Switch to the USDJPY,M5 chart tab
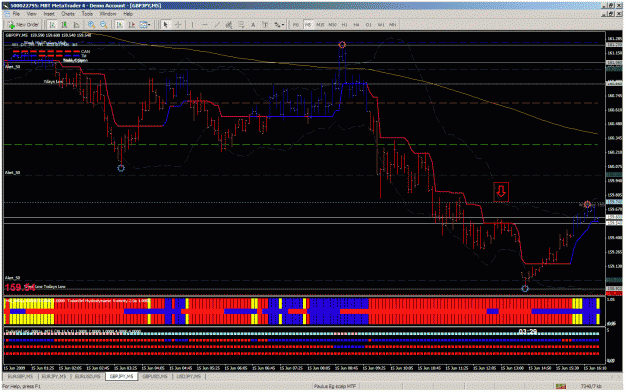The width and height of the screenshot is (625, 392). [x=189, y=376]
